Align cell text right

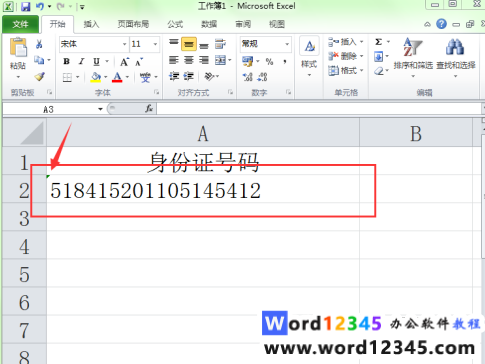(x=204, y=60)
